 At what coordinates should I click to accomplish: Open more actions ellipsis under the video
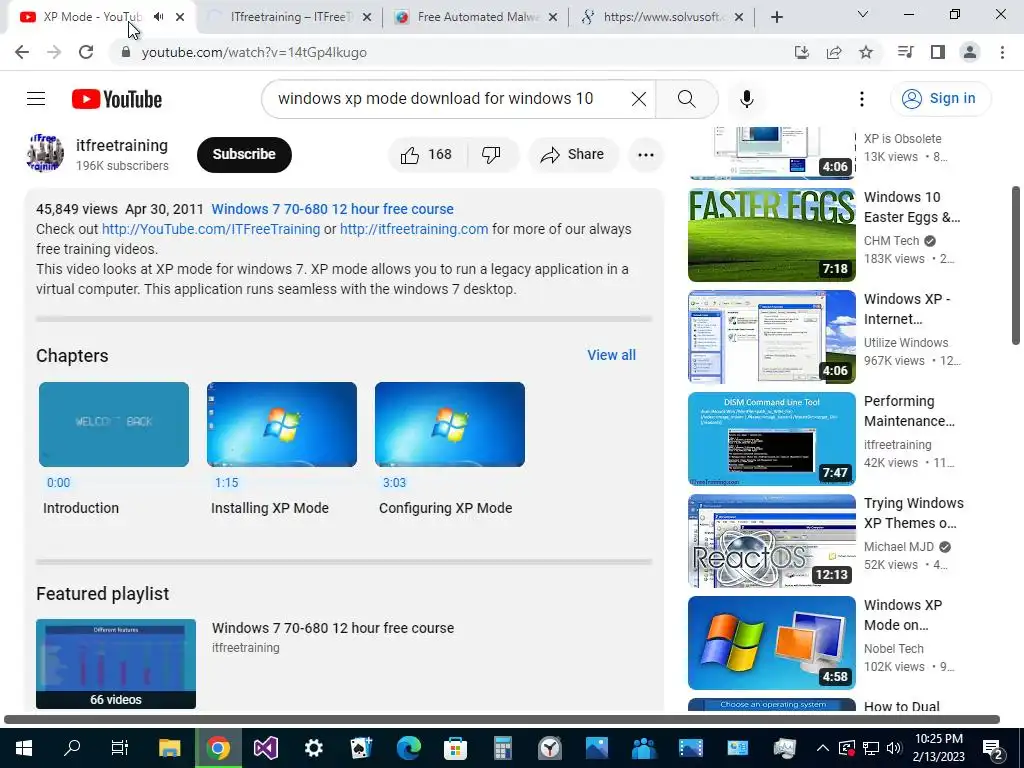tap(646, 155)
